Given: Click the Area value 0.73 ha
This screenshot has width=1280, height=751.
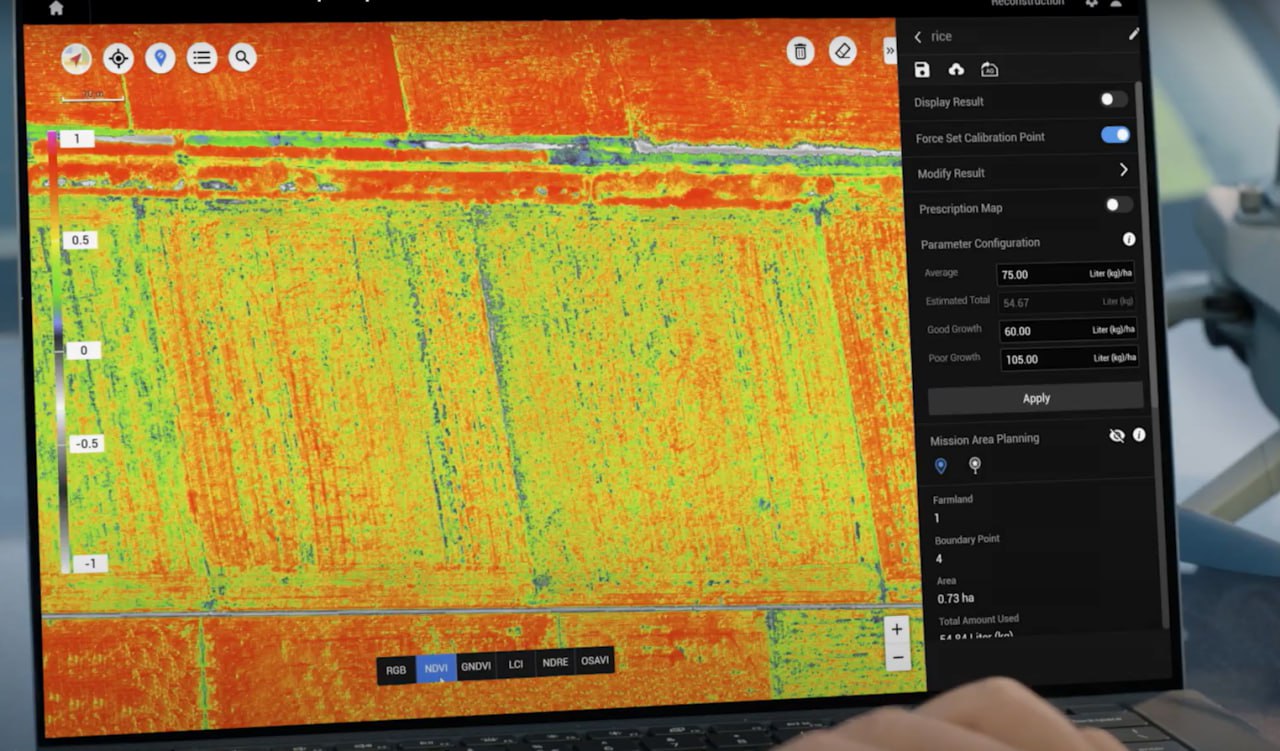Looking at the screenshot, I should [x=956, y=598].
